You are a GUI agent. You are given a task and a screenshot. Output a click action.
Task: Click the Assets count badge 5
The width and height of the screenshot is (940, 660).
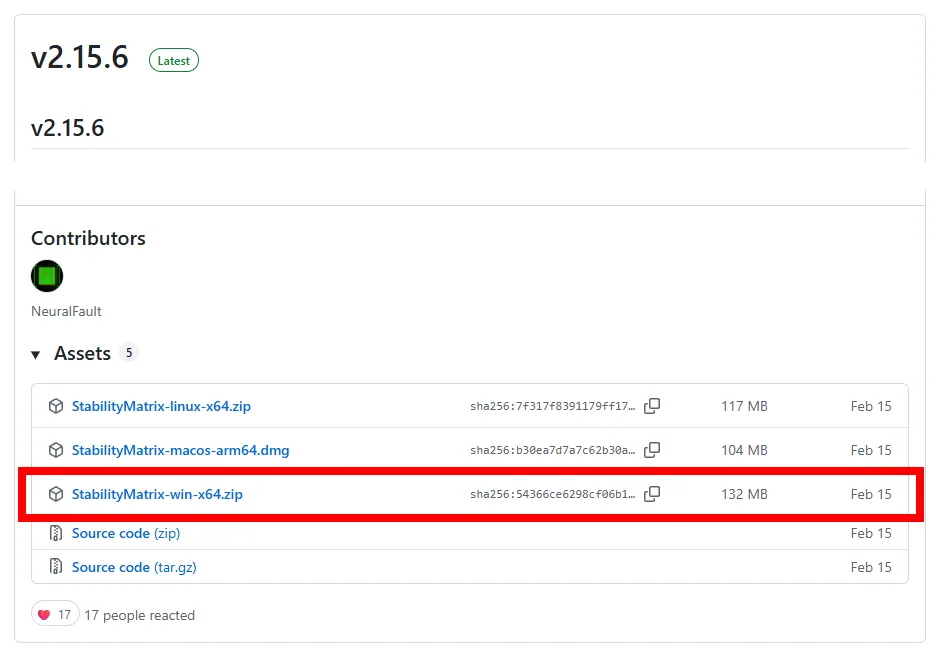[x=129, y=352]
